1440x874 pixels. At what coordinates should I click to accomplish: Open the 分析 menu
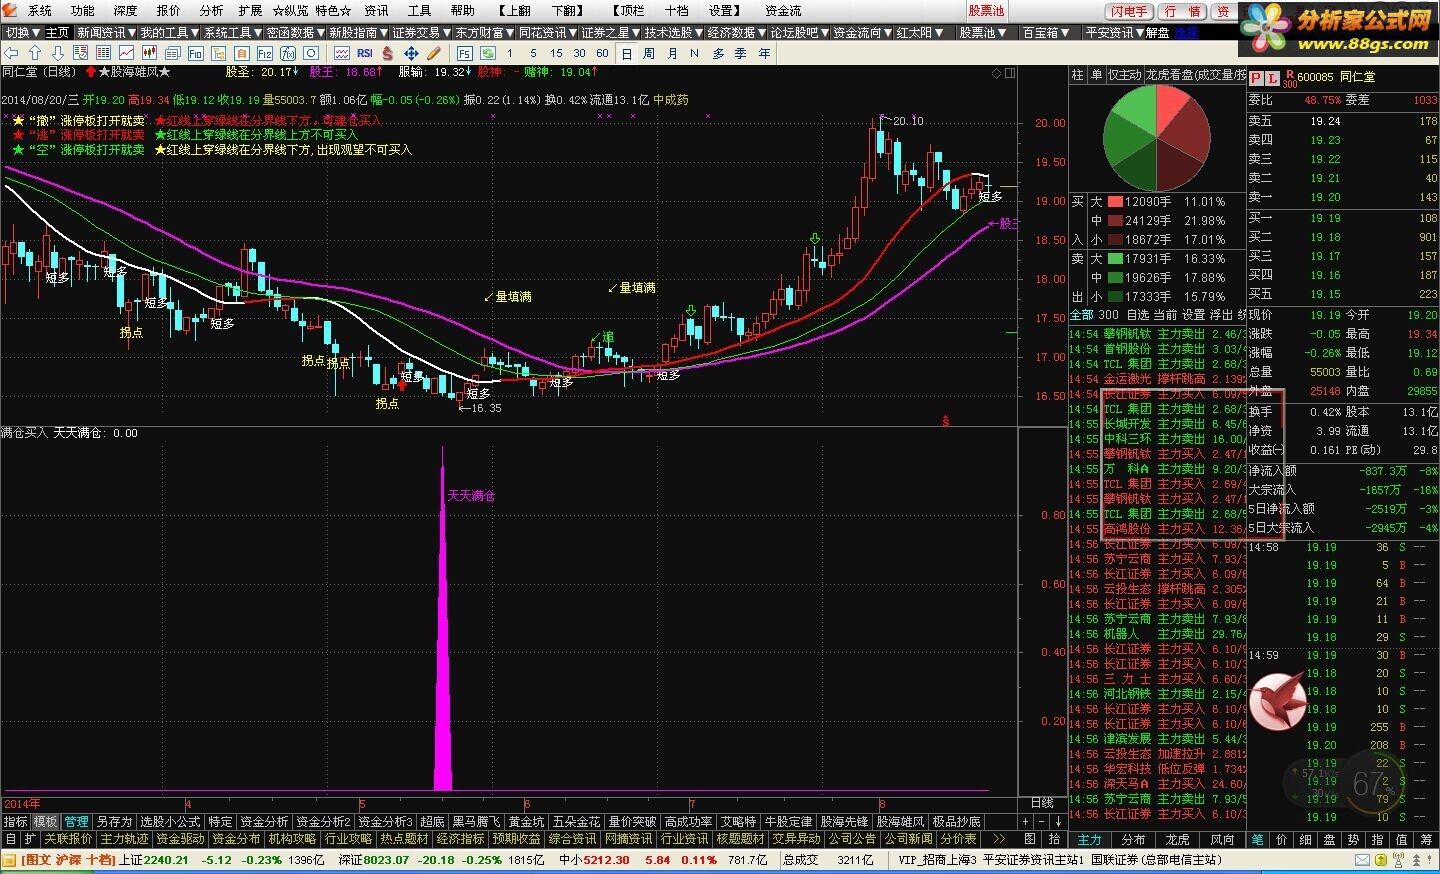pyautogui.click(x=211, y=10)
